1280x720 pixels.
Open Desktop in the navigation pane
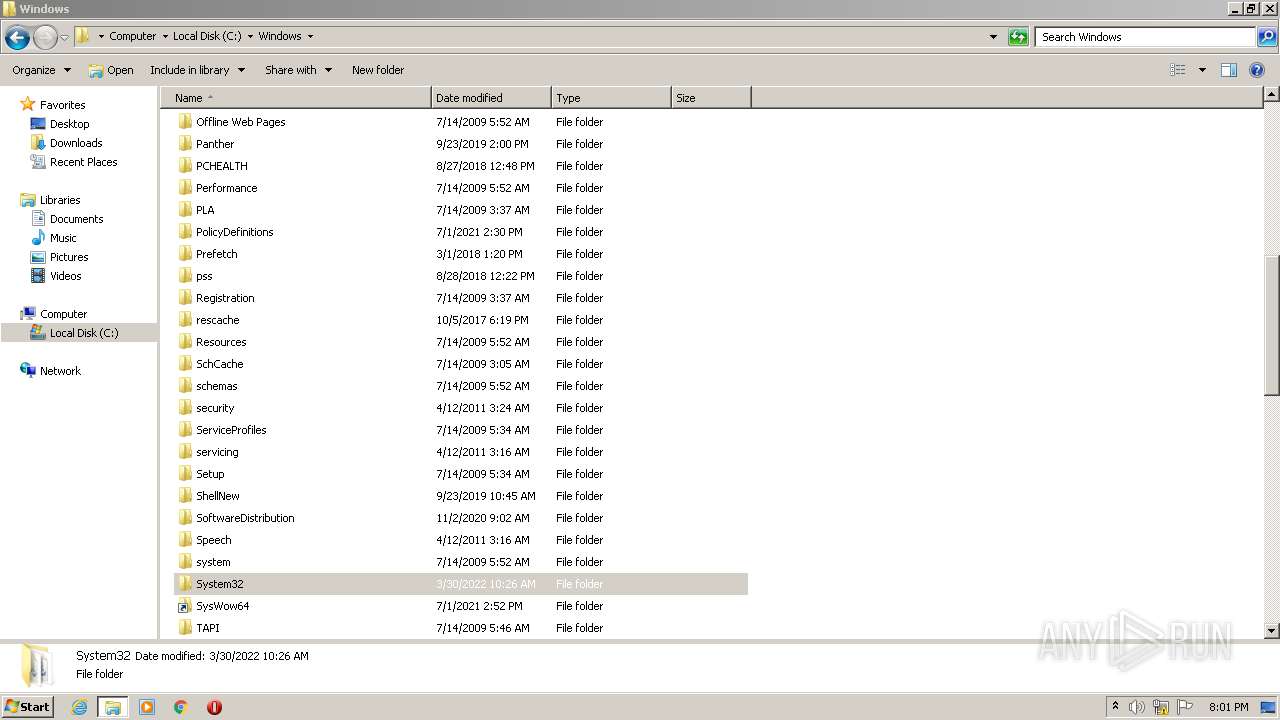pos(69,124)
